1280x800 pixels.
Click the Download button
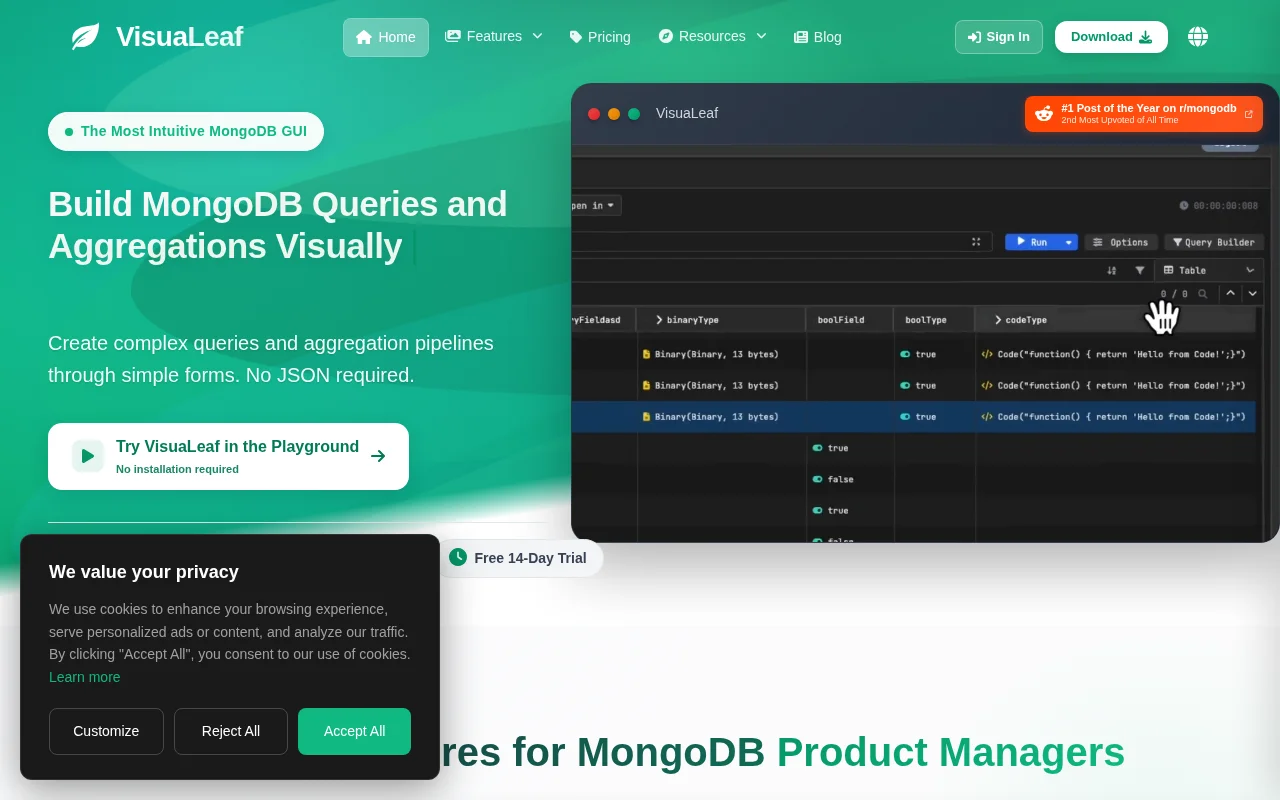(1111, 37)
